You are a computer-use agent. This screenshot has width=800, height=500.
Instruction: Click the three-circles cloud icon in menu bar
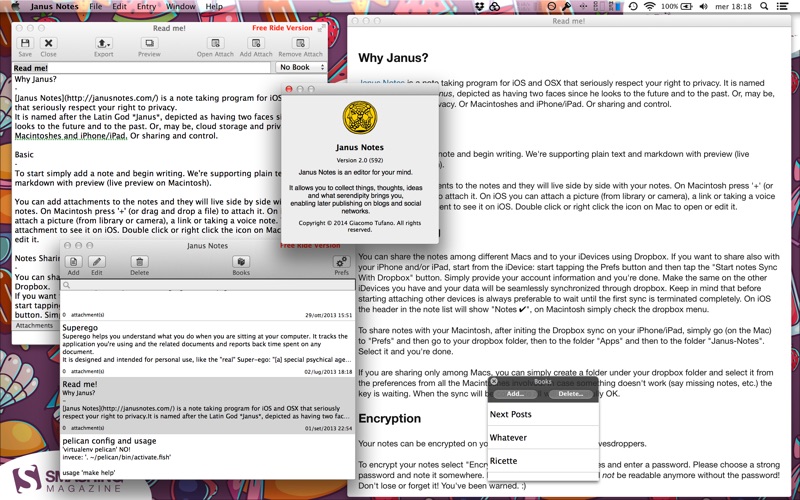pyautogui.click(x=494, y=6)
